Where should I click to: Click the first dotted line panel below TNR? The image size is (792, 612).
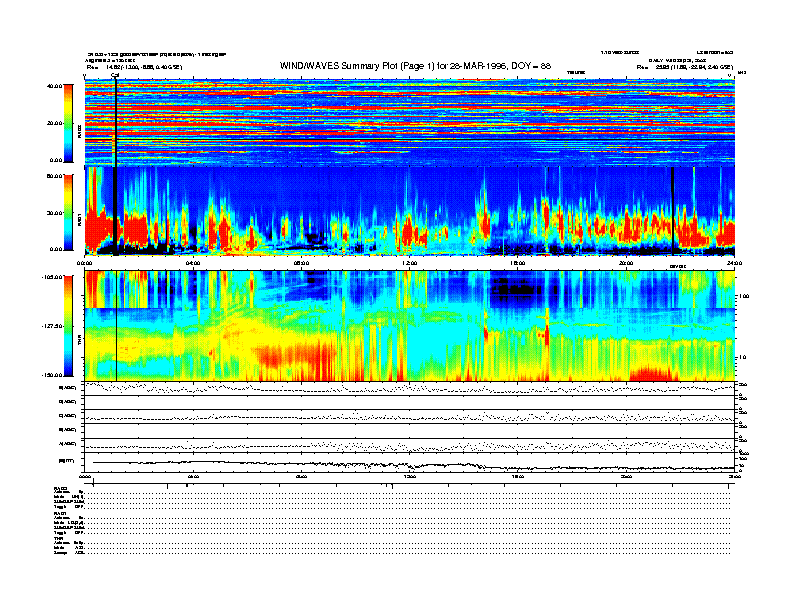410,388
